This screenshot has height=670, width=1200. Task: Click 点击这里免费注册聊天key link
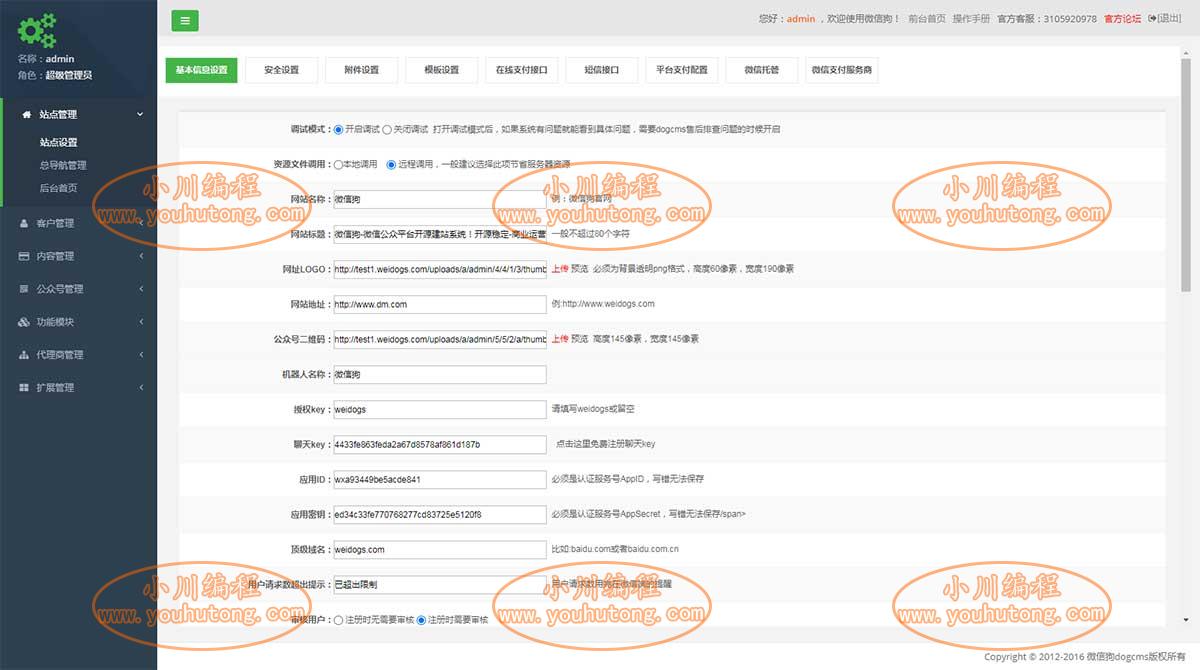pyautogui.click(x=606, y=444)
